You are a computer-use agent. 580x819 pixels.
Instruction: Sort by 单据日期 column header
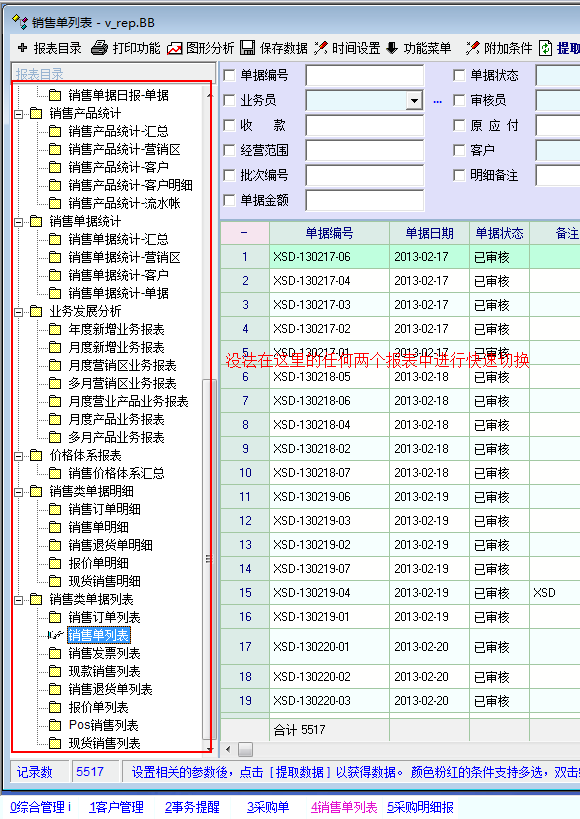[x=429, y=233]
